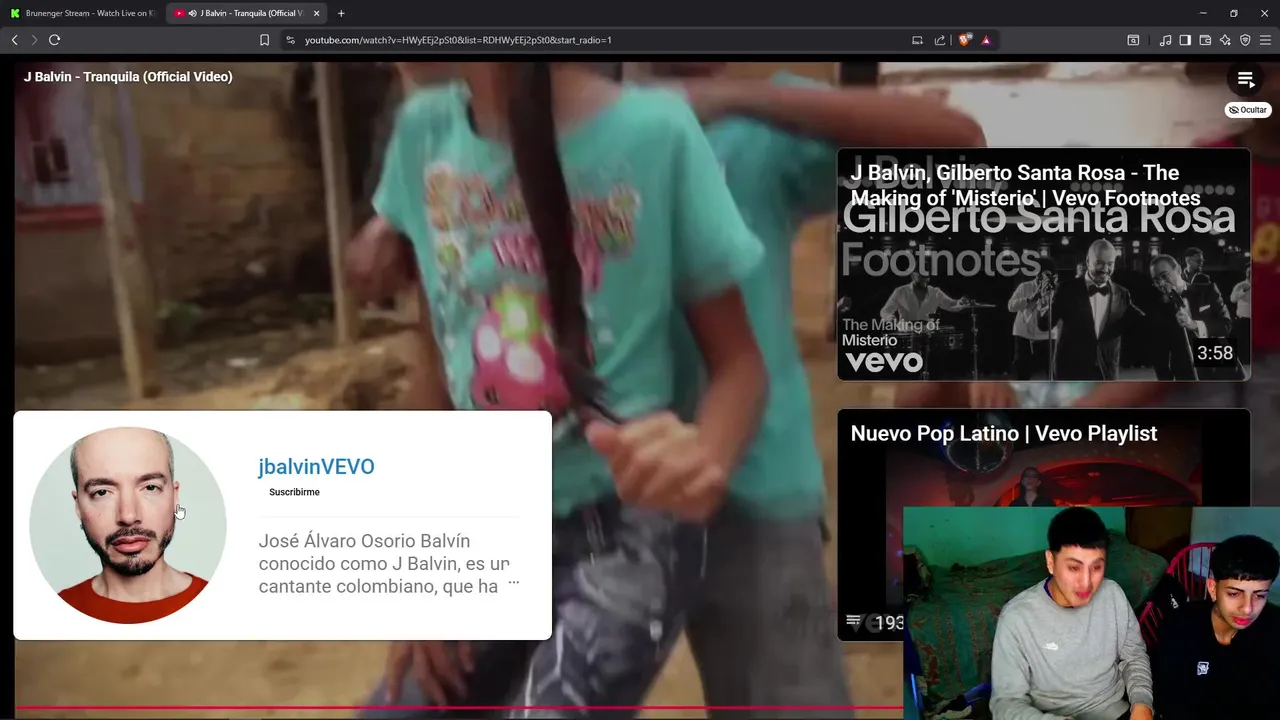
Task: Open a new browser tab
Action: [x=341, y=13]
